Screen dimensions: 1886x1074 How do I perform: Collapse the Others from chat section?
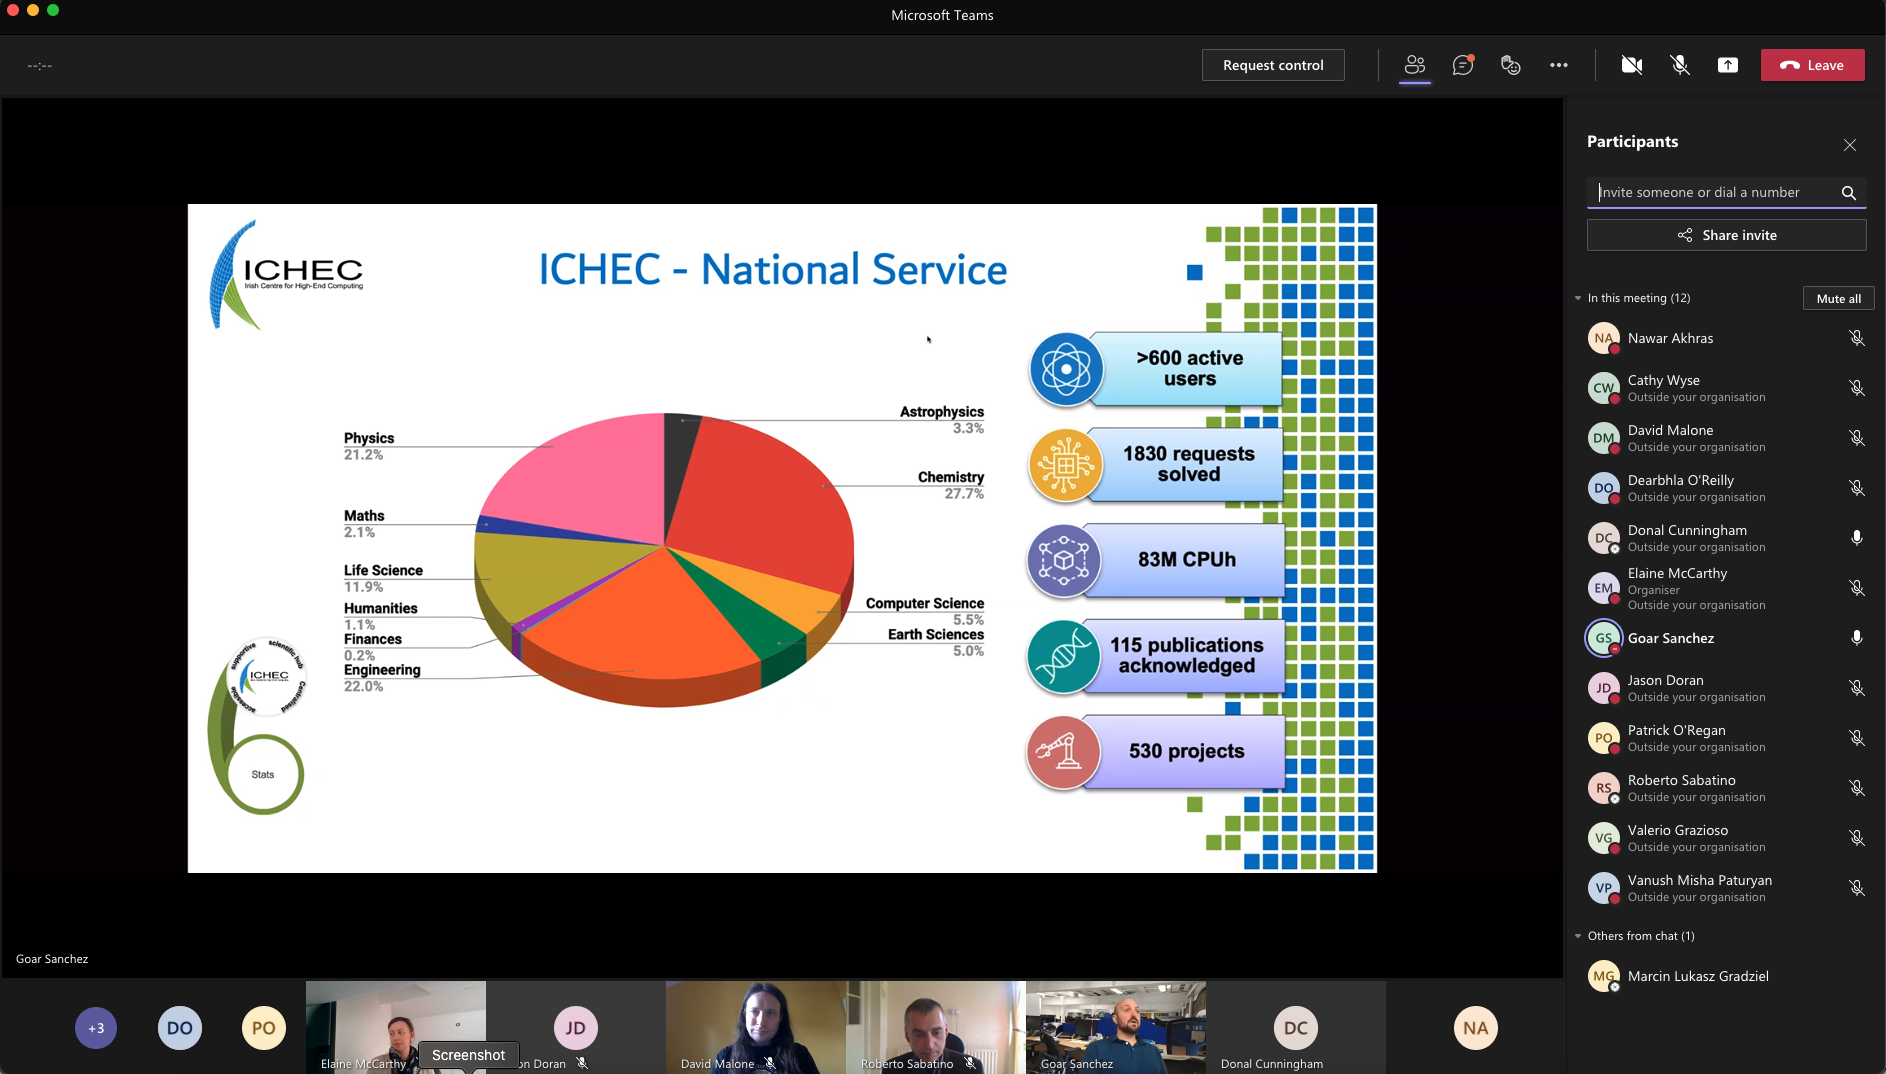click(1578, 936)
